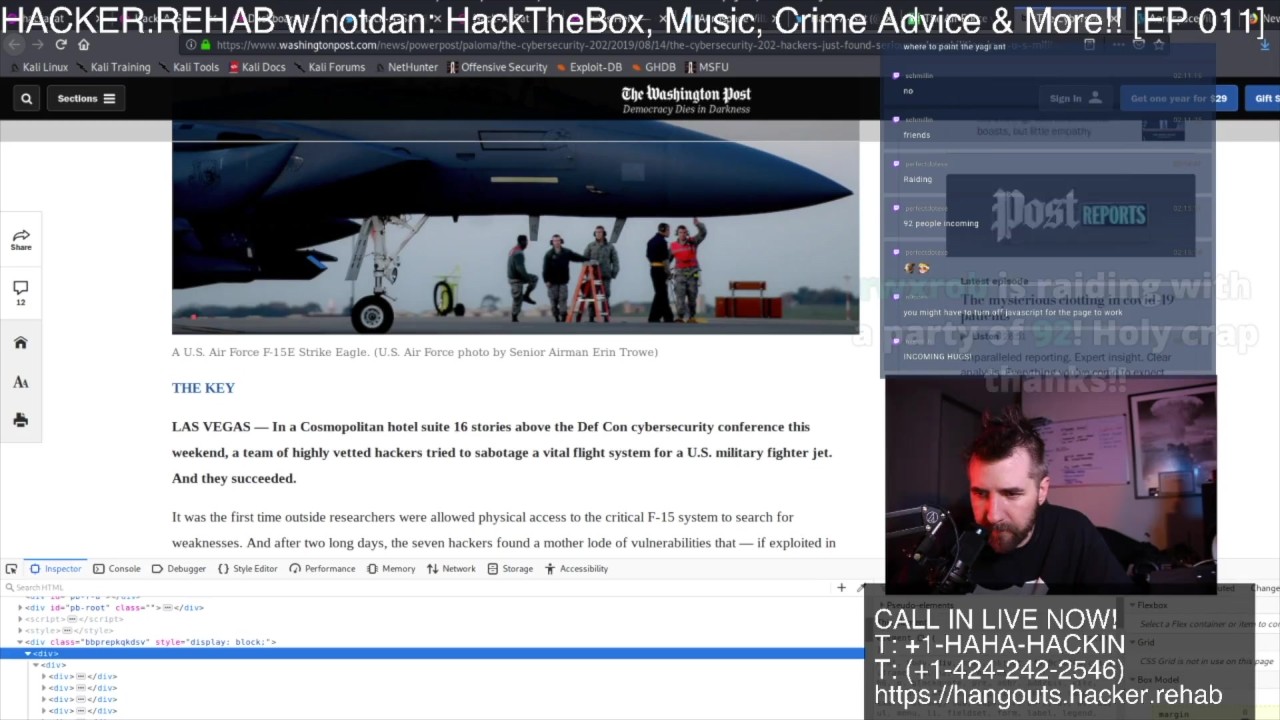Switch to the Debugger tab
The image size is (1280, 720).
click(179, 569)
